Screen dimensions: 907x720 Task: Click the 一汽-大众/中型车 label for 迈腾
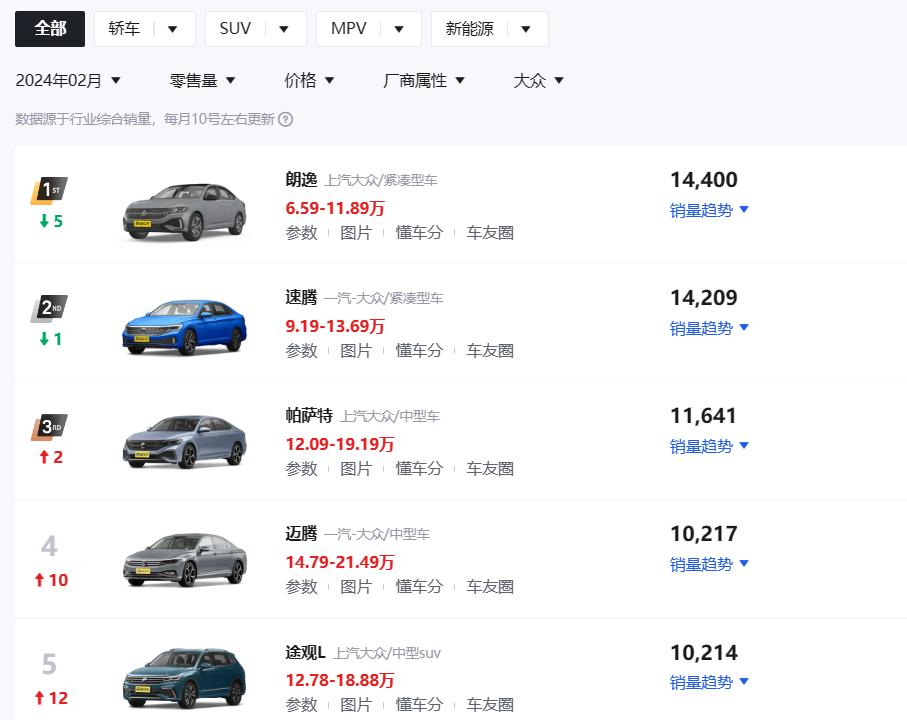click(377, 534)
